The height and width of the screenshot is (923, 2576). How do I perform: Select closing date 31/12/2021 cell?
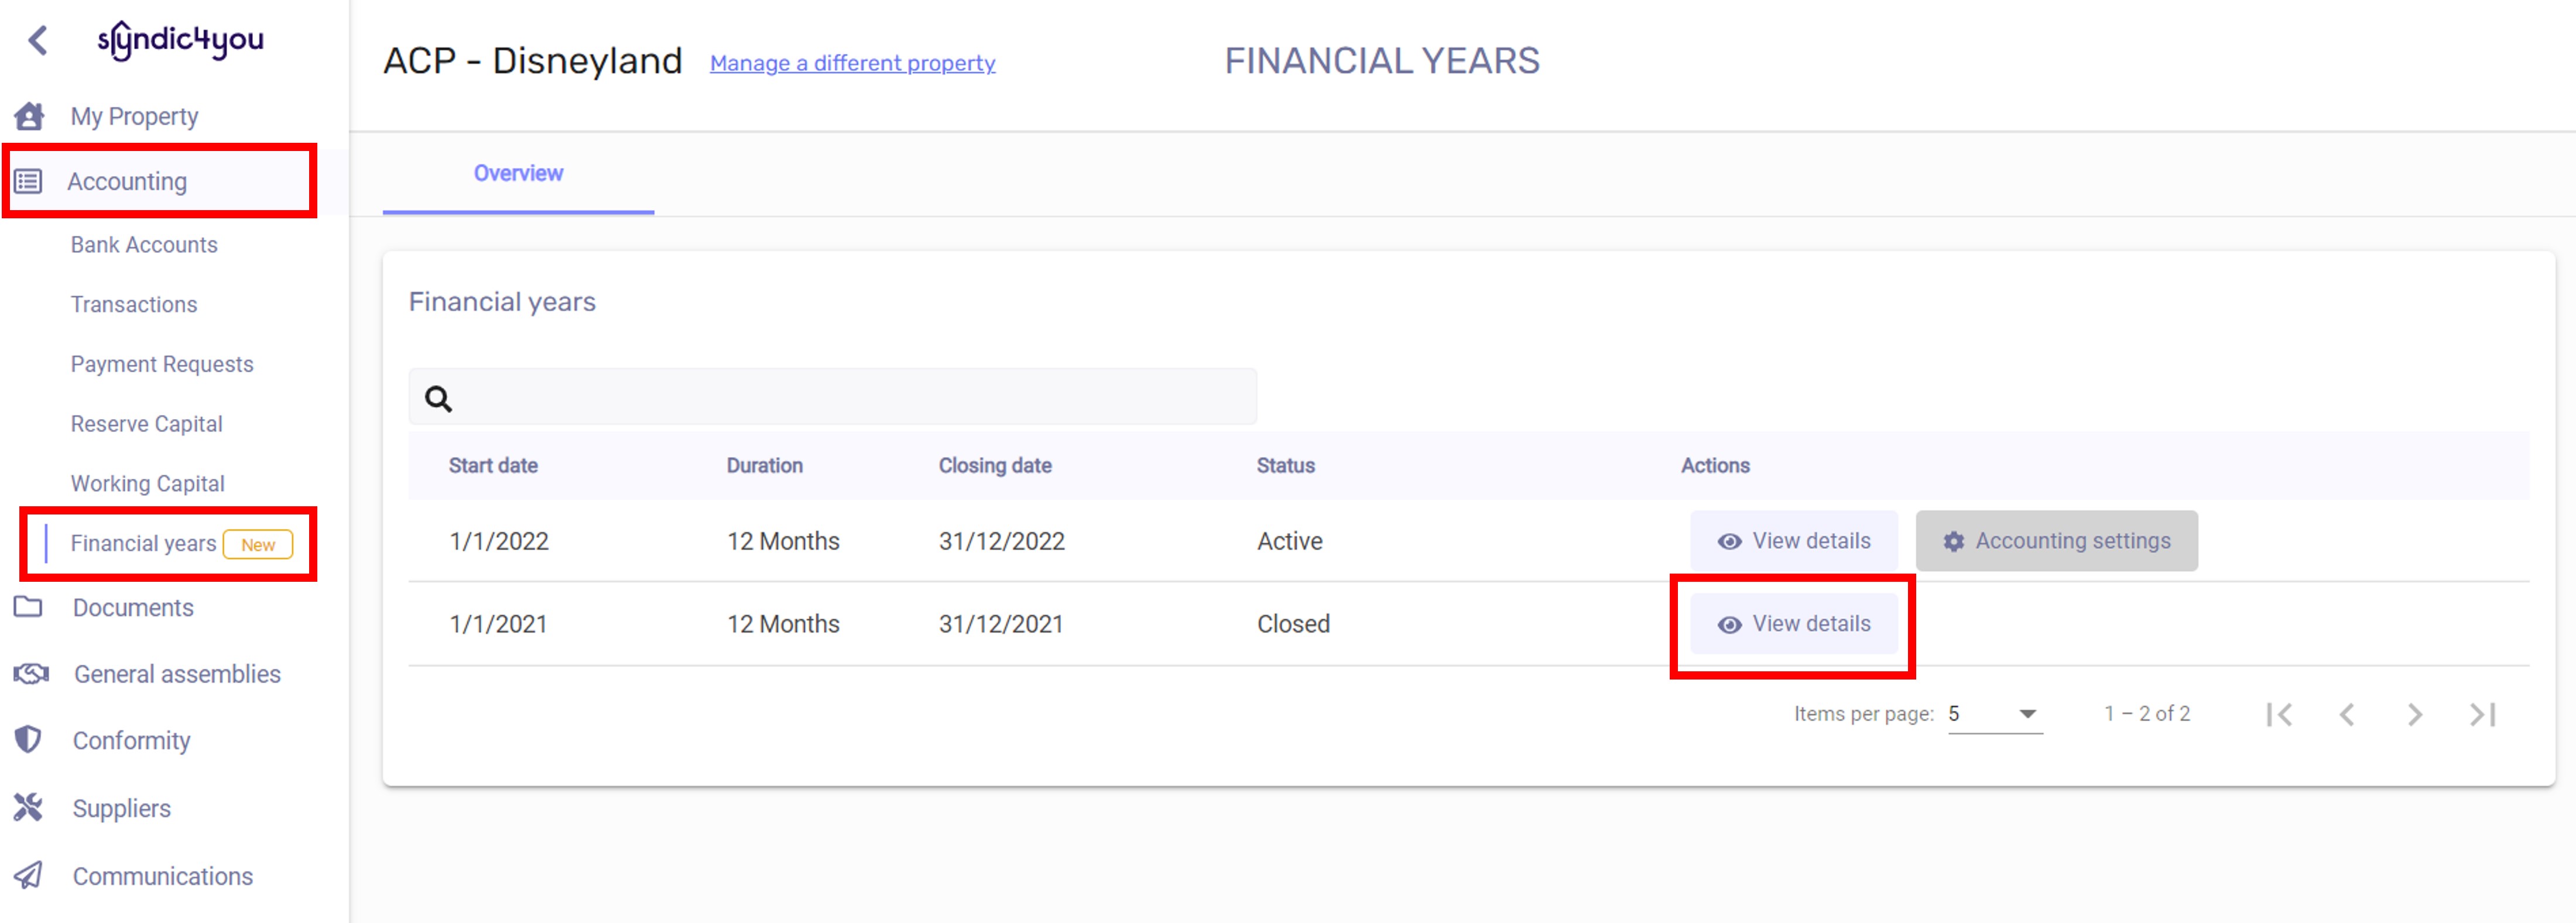tap(1000, 624)
